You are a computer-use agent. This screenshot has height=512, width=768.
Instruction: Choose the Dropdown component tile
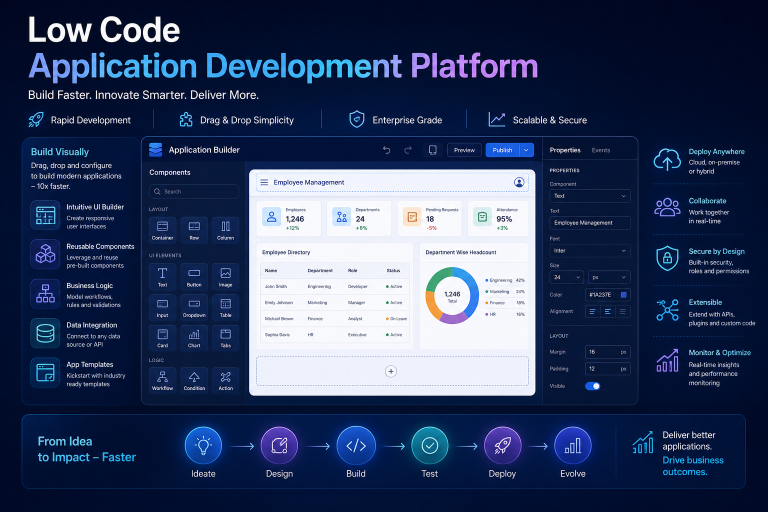pos(194,307)
